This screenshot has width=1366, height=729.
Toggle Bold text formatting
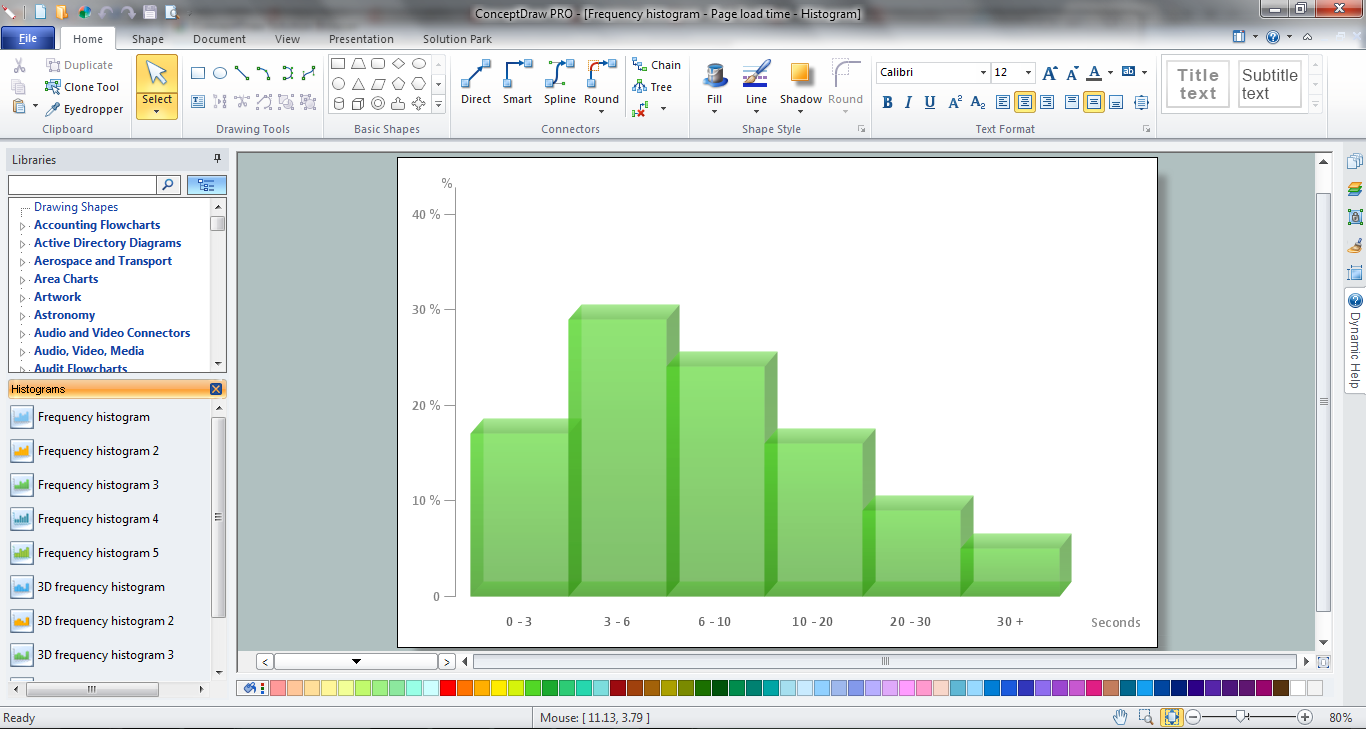click(x=887, y=102)
